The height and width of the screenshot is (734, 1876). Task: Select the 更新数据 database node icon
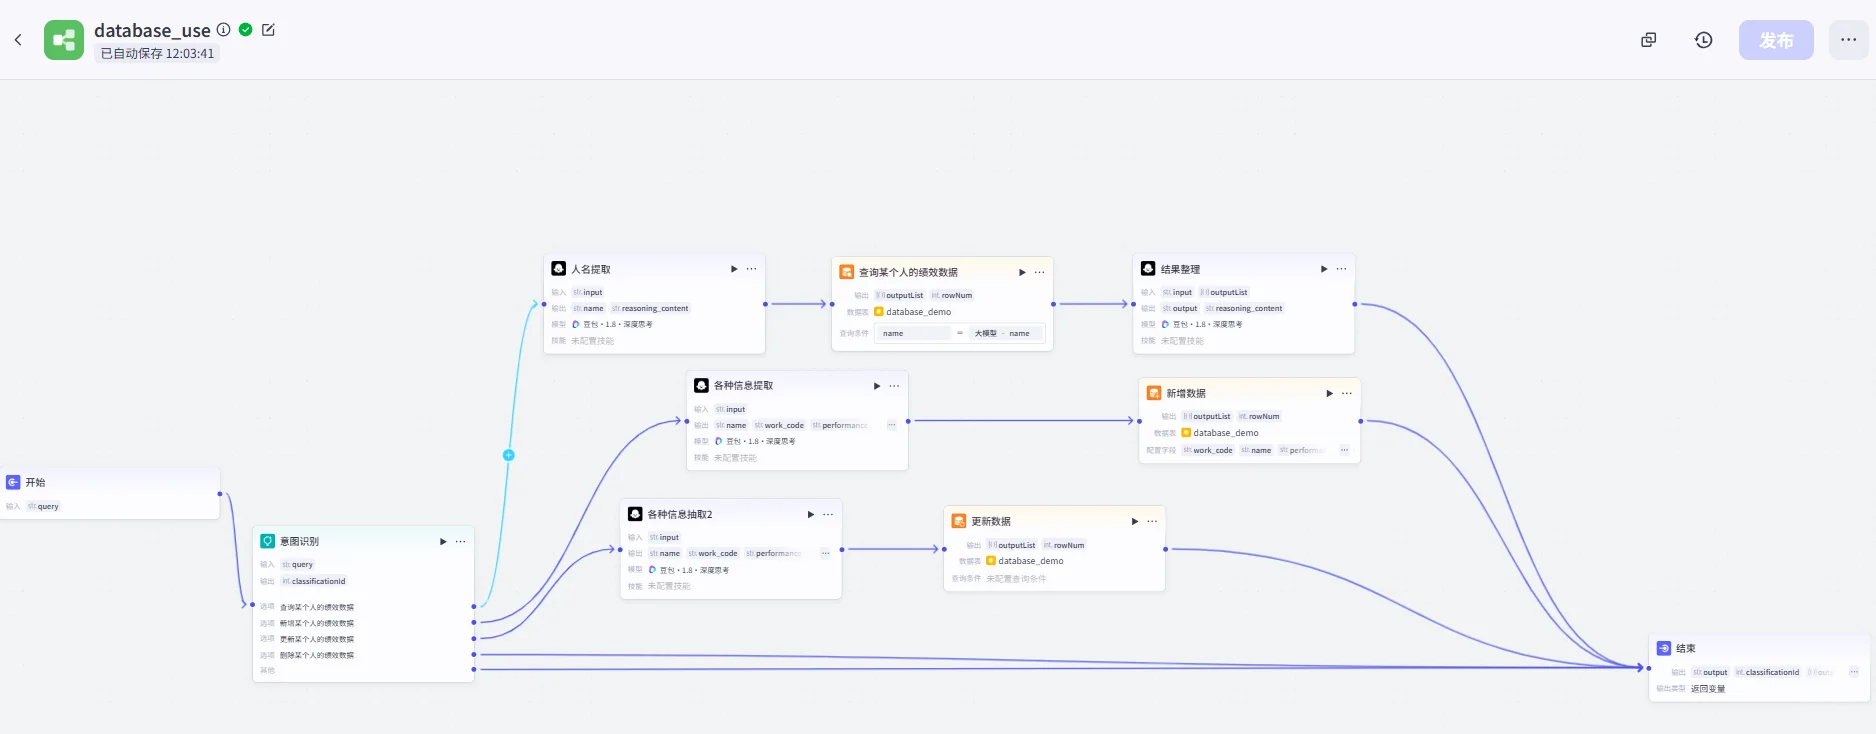959,521
